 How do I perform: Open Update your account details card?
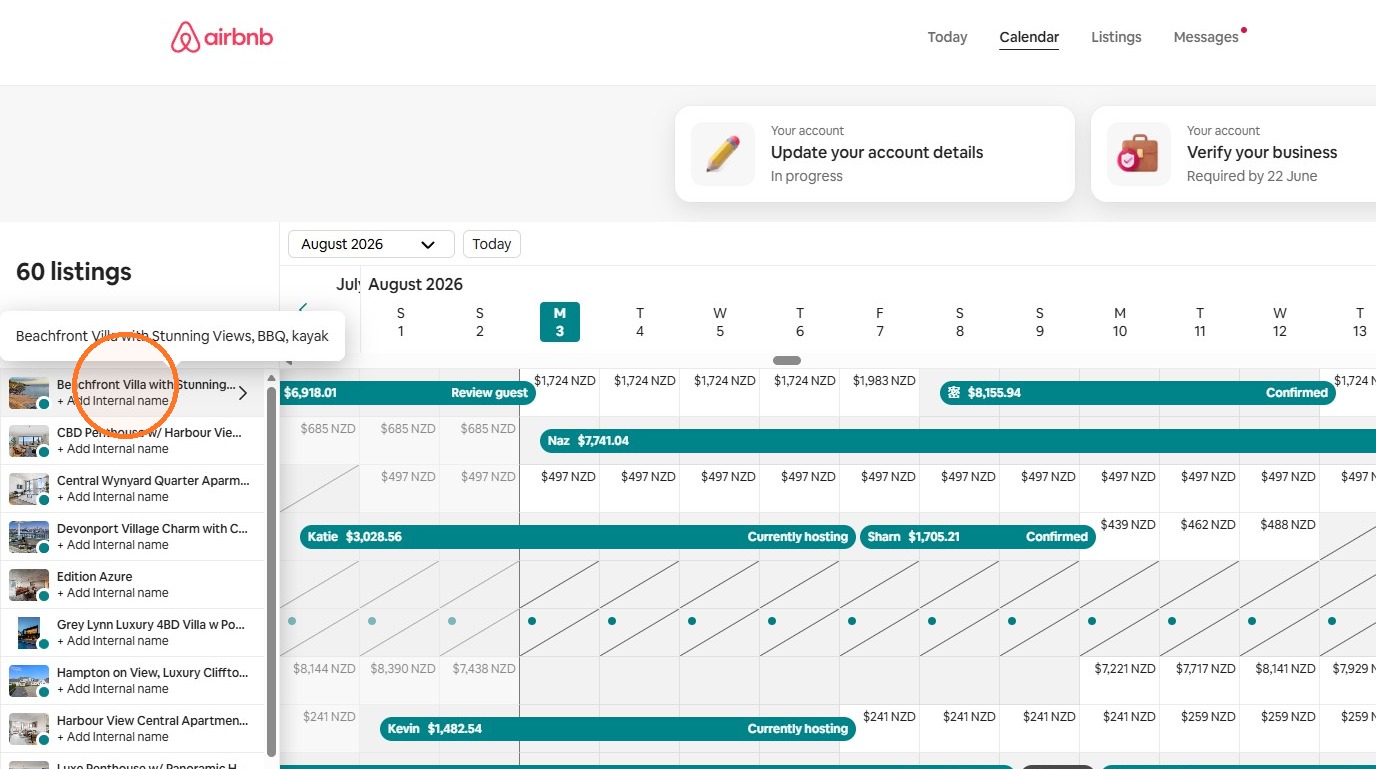[875, 154]
